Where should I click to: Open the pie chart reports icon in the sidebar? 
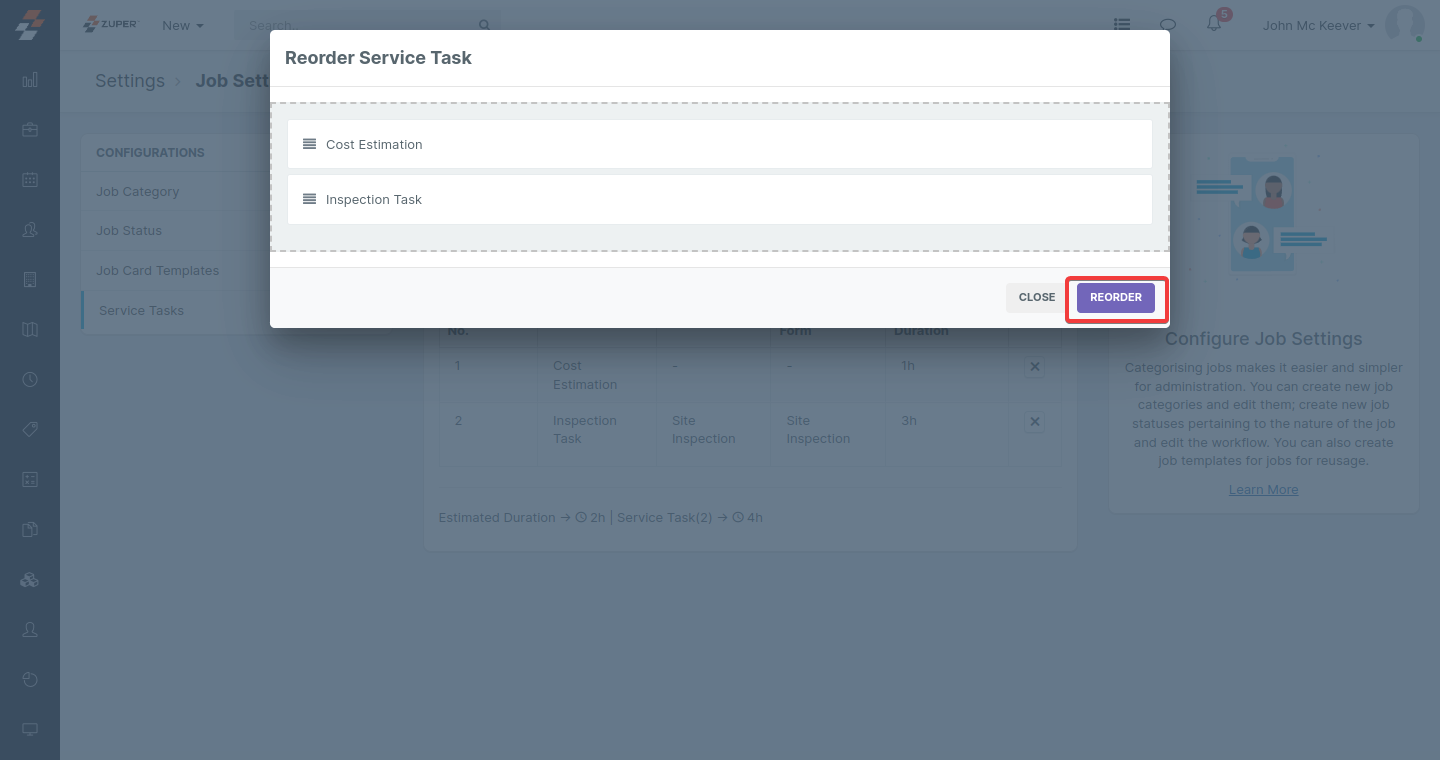[x=30, y=679]
